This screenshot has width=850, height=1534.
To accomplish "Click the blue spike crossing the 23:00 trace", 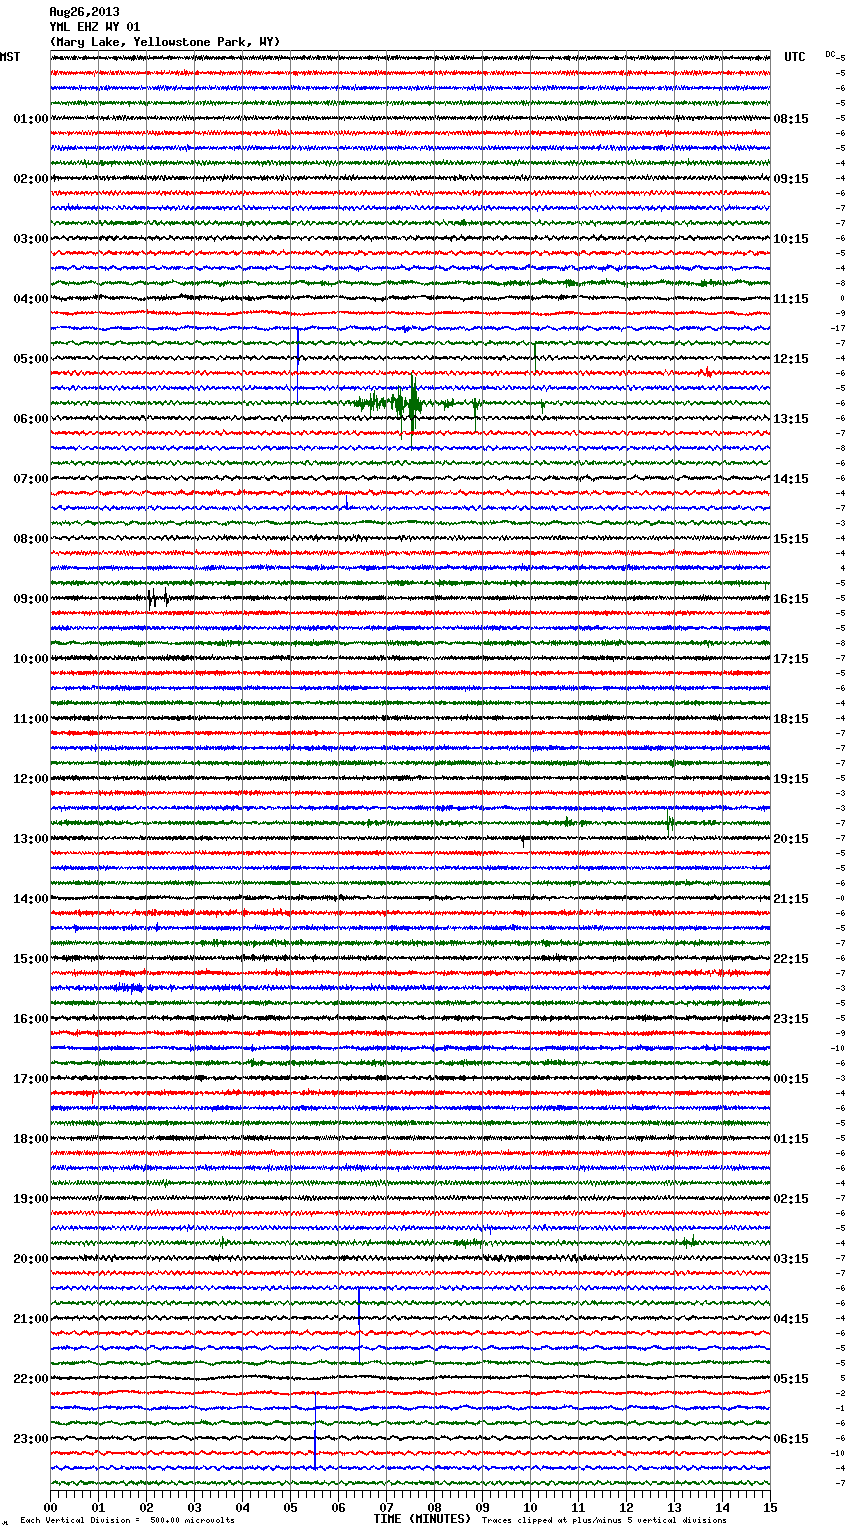I will [315, 1431].
